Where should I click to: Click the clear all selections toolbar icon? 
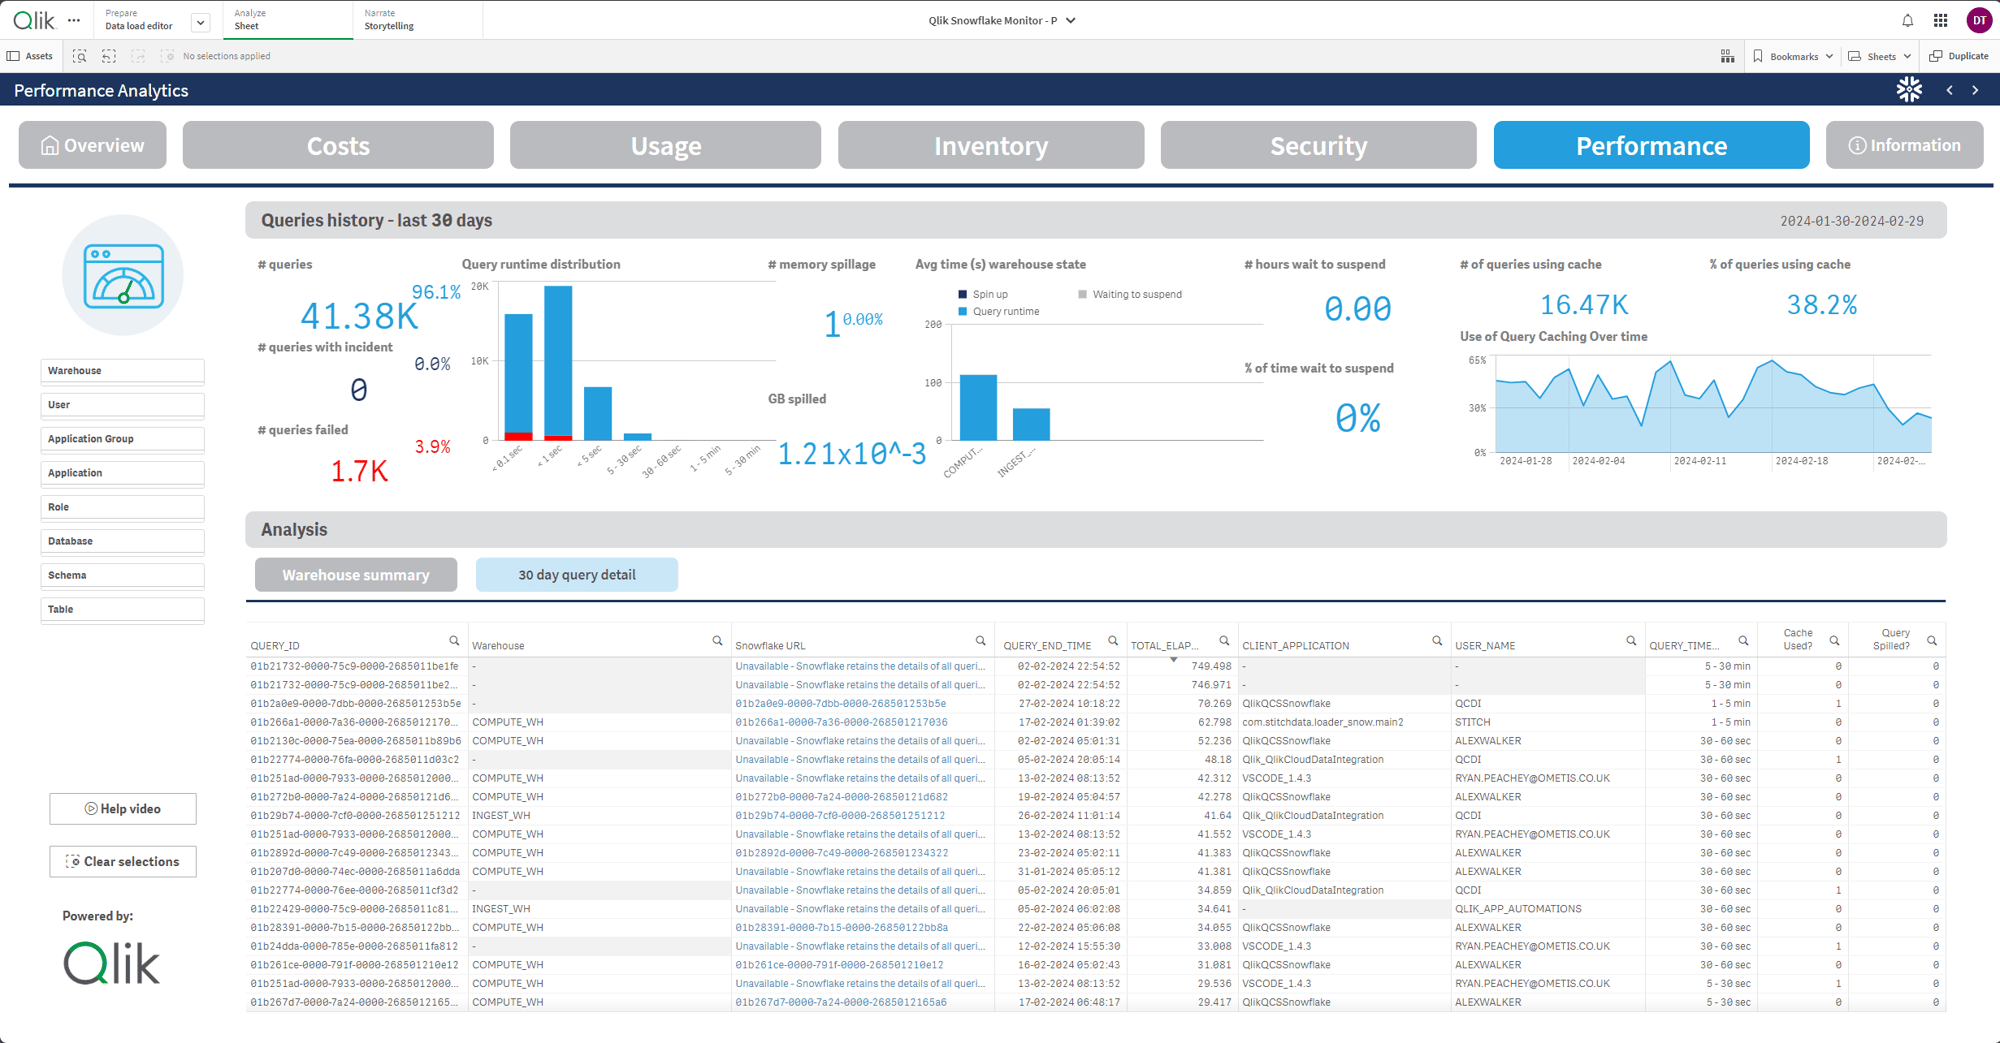pyautogui.click(x=167, y=56)
